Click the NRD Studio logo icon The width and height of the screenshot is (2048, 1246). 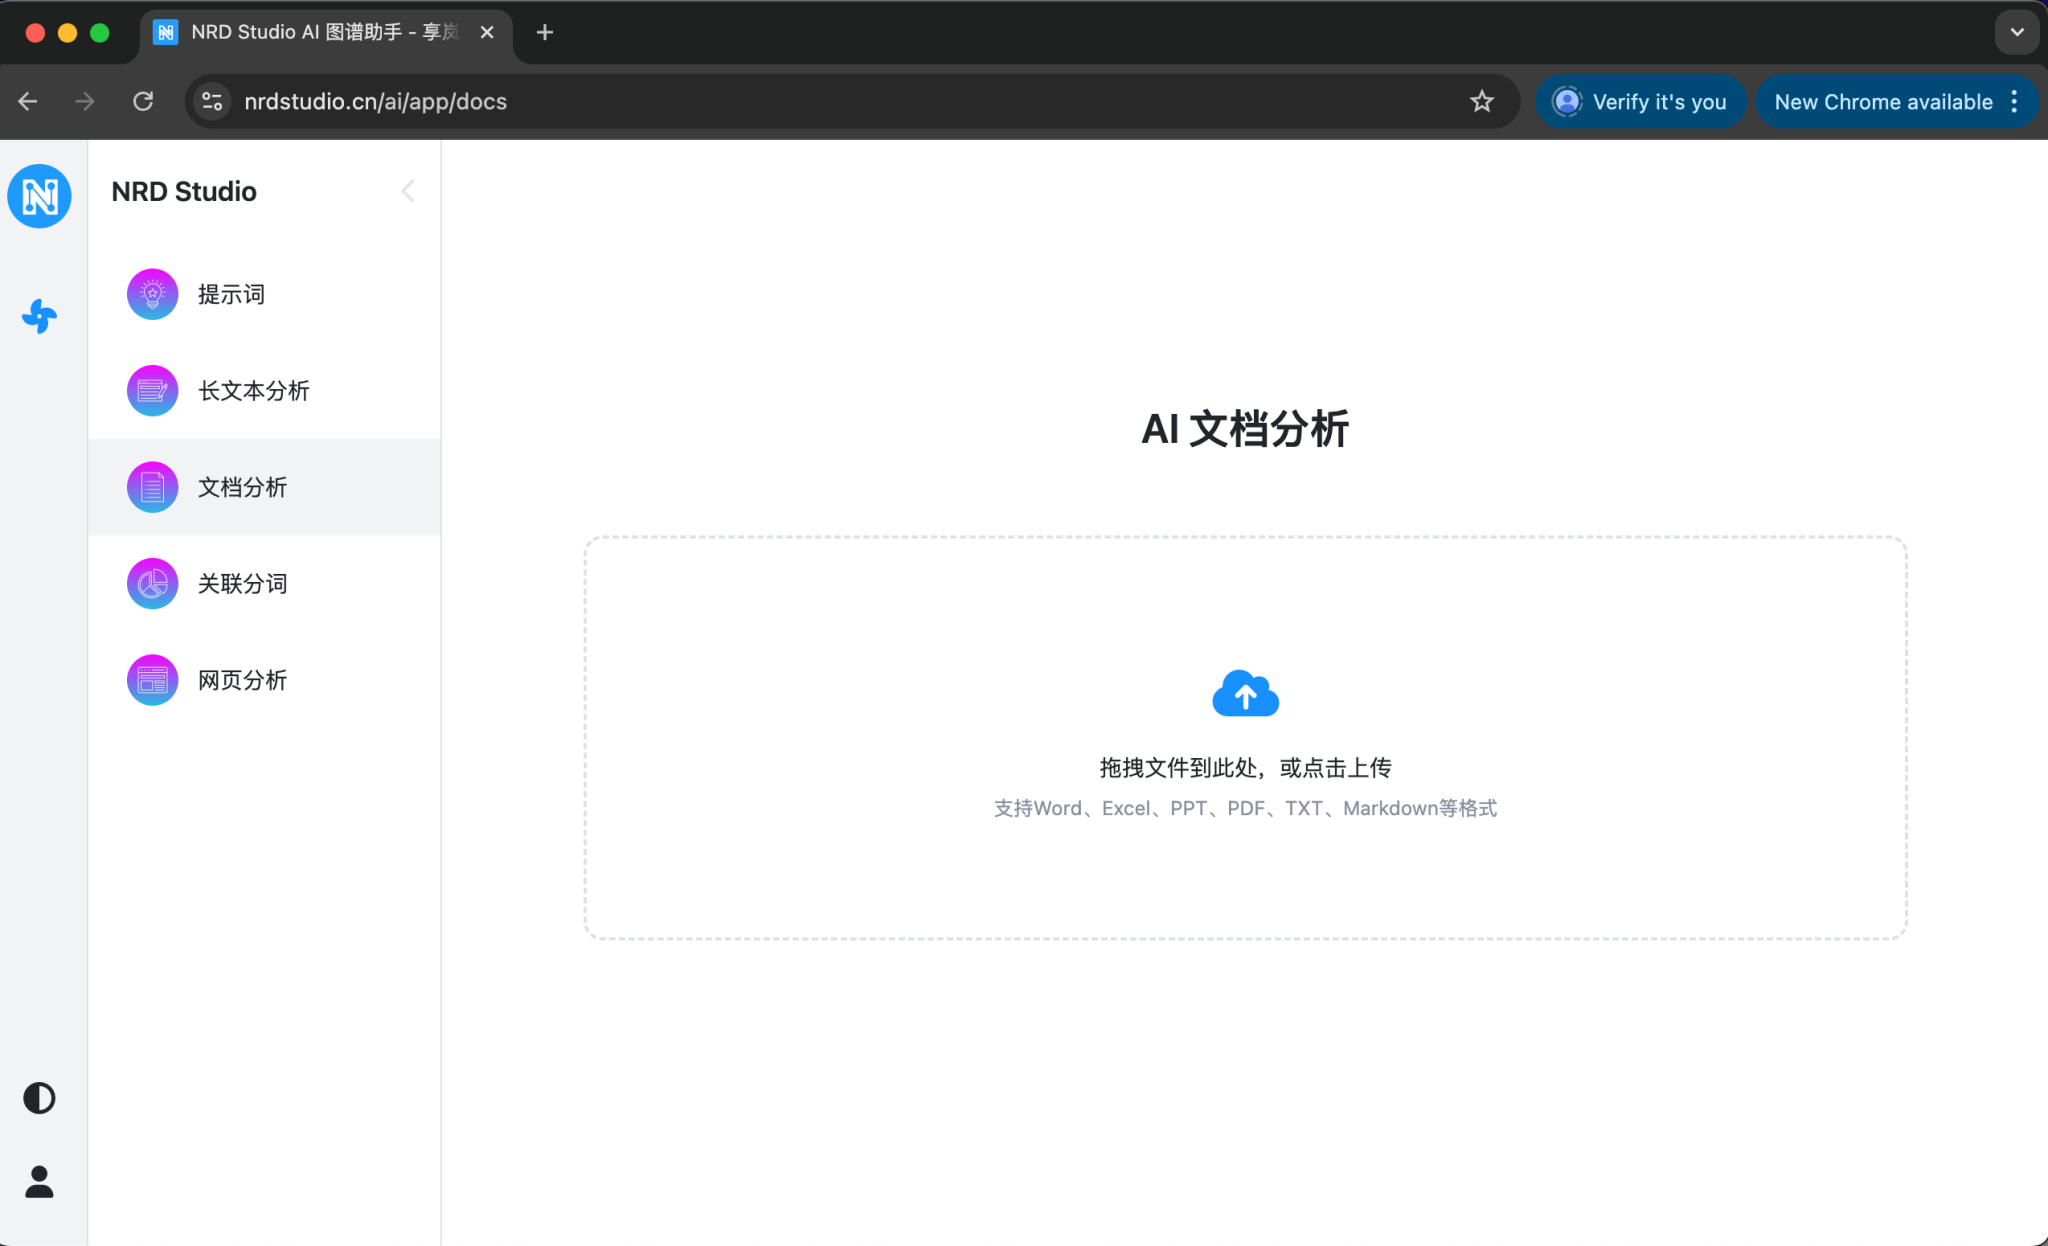[40, 196]
